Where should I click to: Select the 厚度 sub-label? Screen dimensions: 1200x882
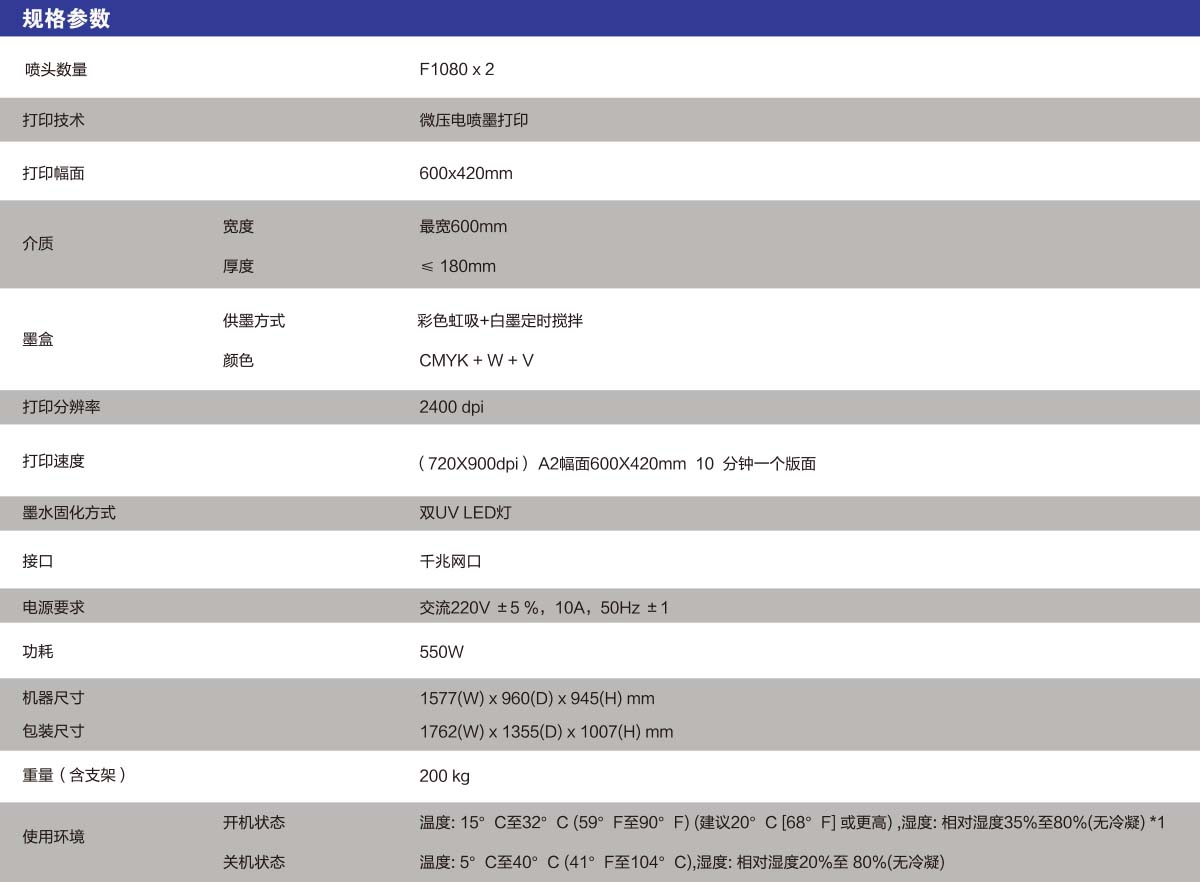(x=238, y=267)
